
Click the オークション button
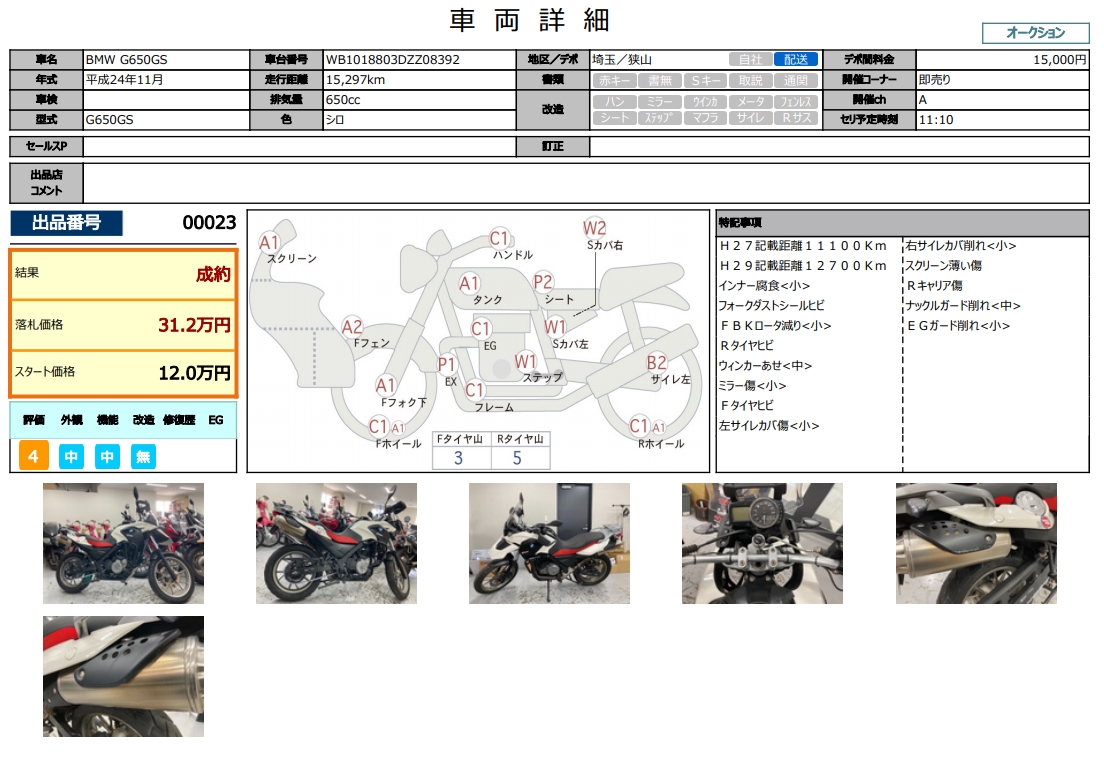tap(1035, 33)
